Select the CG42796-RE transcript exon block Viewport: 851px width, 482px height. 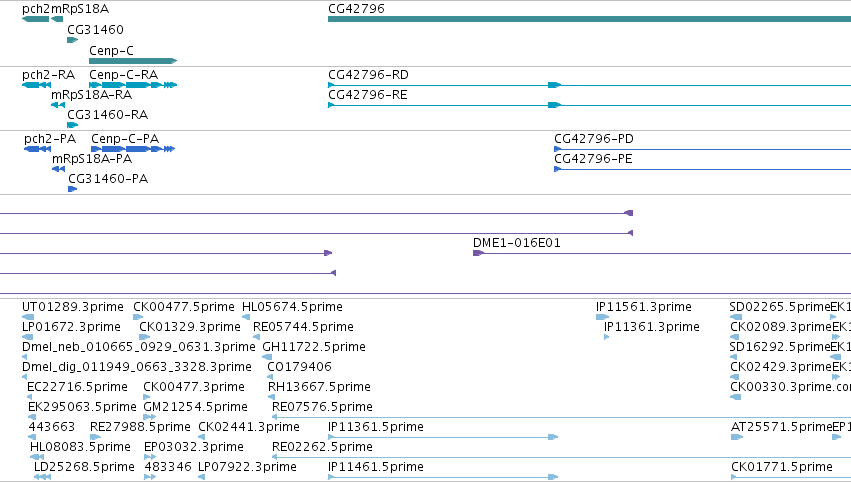tap(554, 105)
